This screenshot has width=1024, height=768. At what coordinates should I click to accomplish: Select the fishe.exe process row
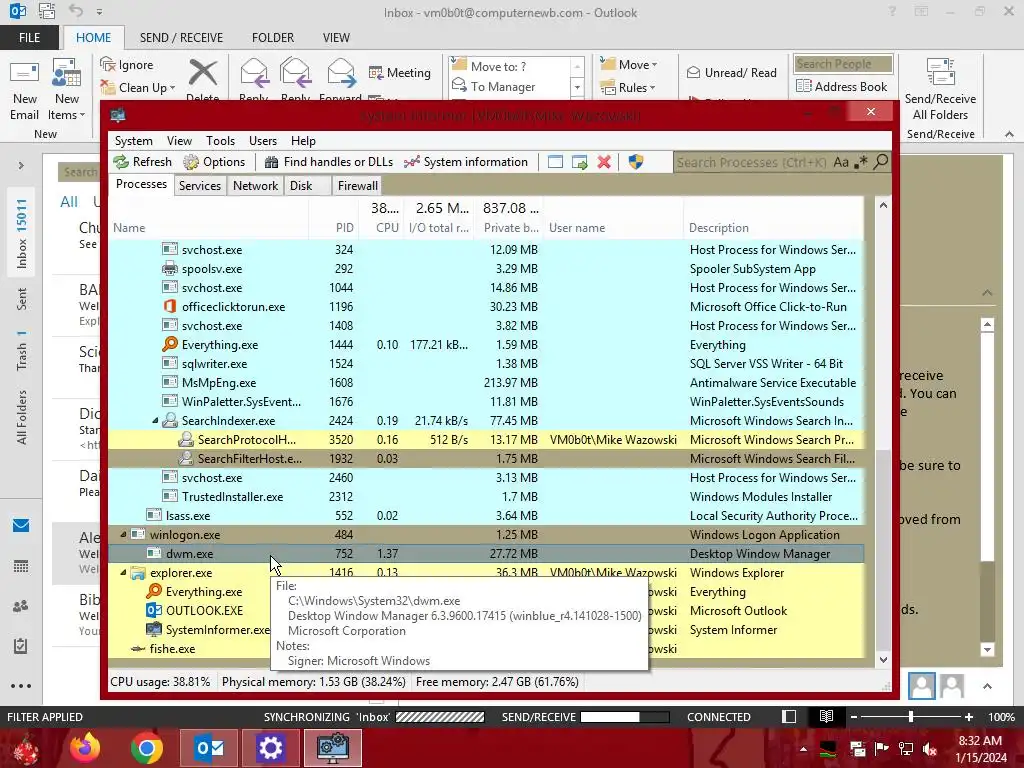pos(486,648)
